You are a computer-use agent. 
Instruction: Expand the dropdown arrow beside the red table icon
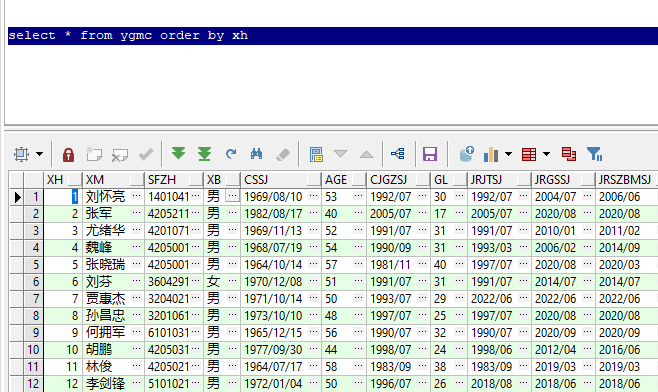pos(546,154)
